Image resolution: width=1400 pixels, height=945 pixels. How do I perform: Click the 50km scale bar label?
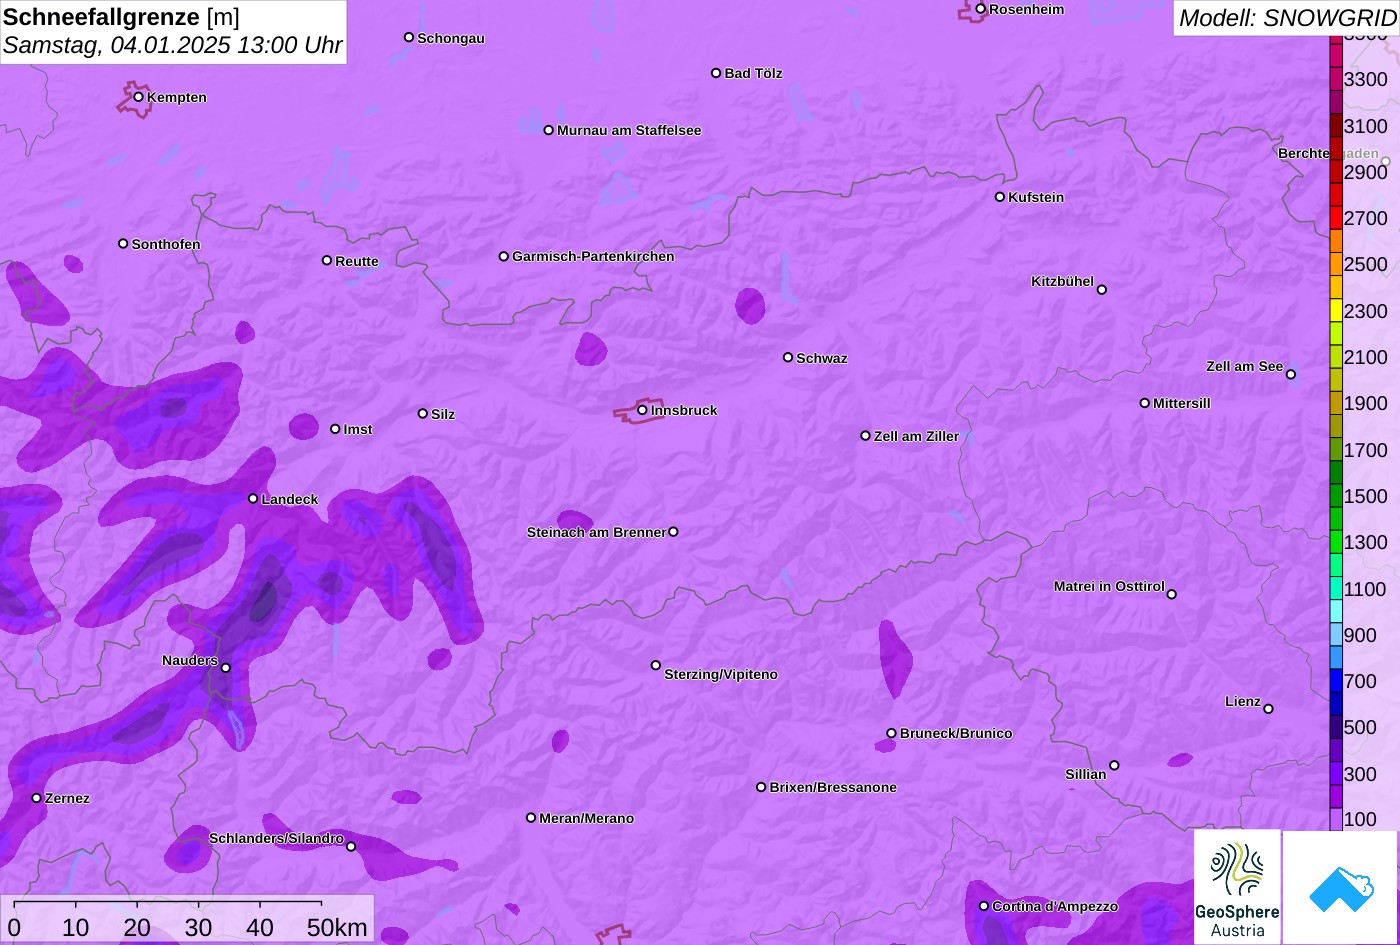[337, 927]
